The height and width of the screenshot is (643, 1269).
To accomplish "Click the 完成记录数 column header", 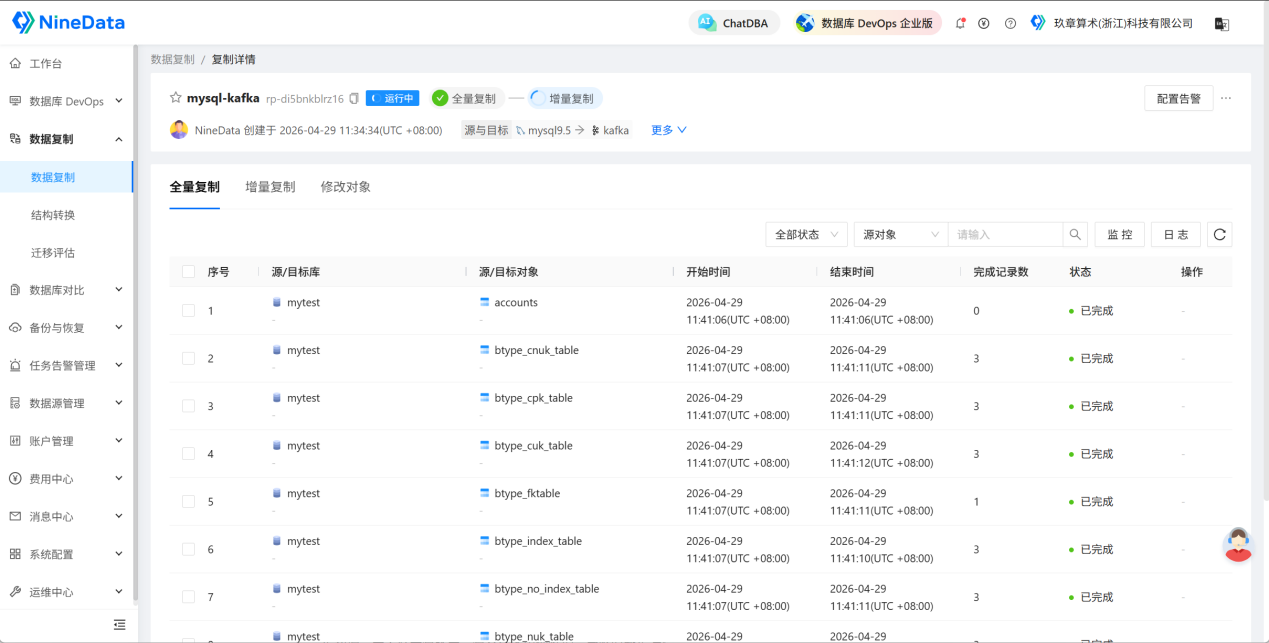I will (1001, 272).
